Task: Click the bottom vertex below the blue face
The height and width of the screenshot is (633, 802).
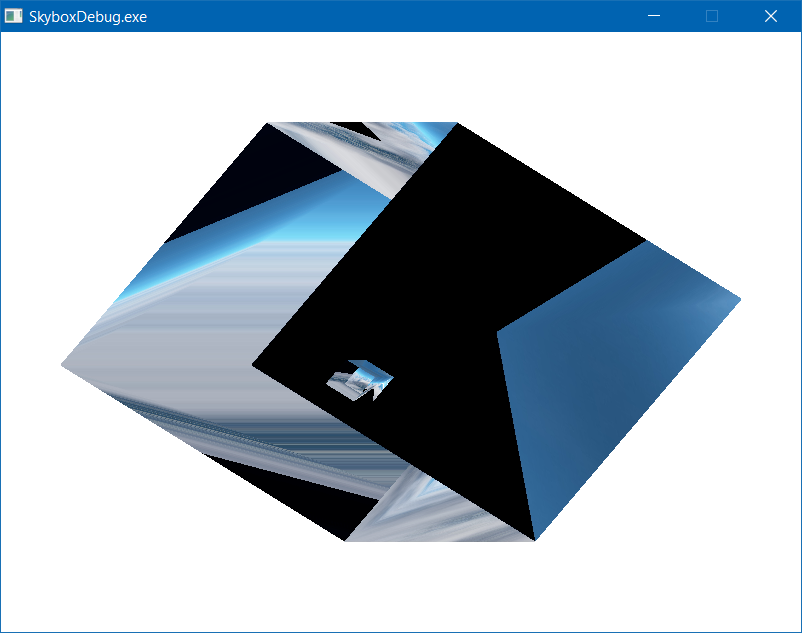Action: [535, 539]
